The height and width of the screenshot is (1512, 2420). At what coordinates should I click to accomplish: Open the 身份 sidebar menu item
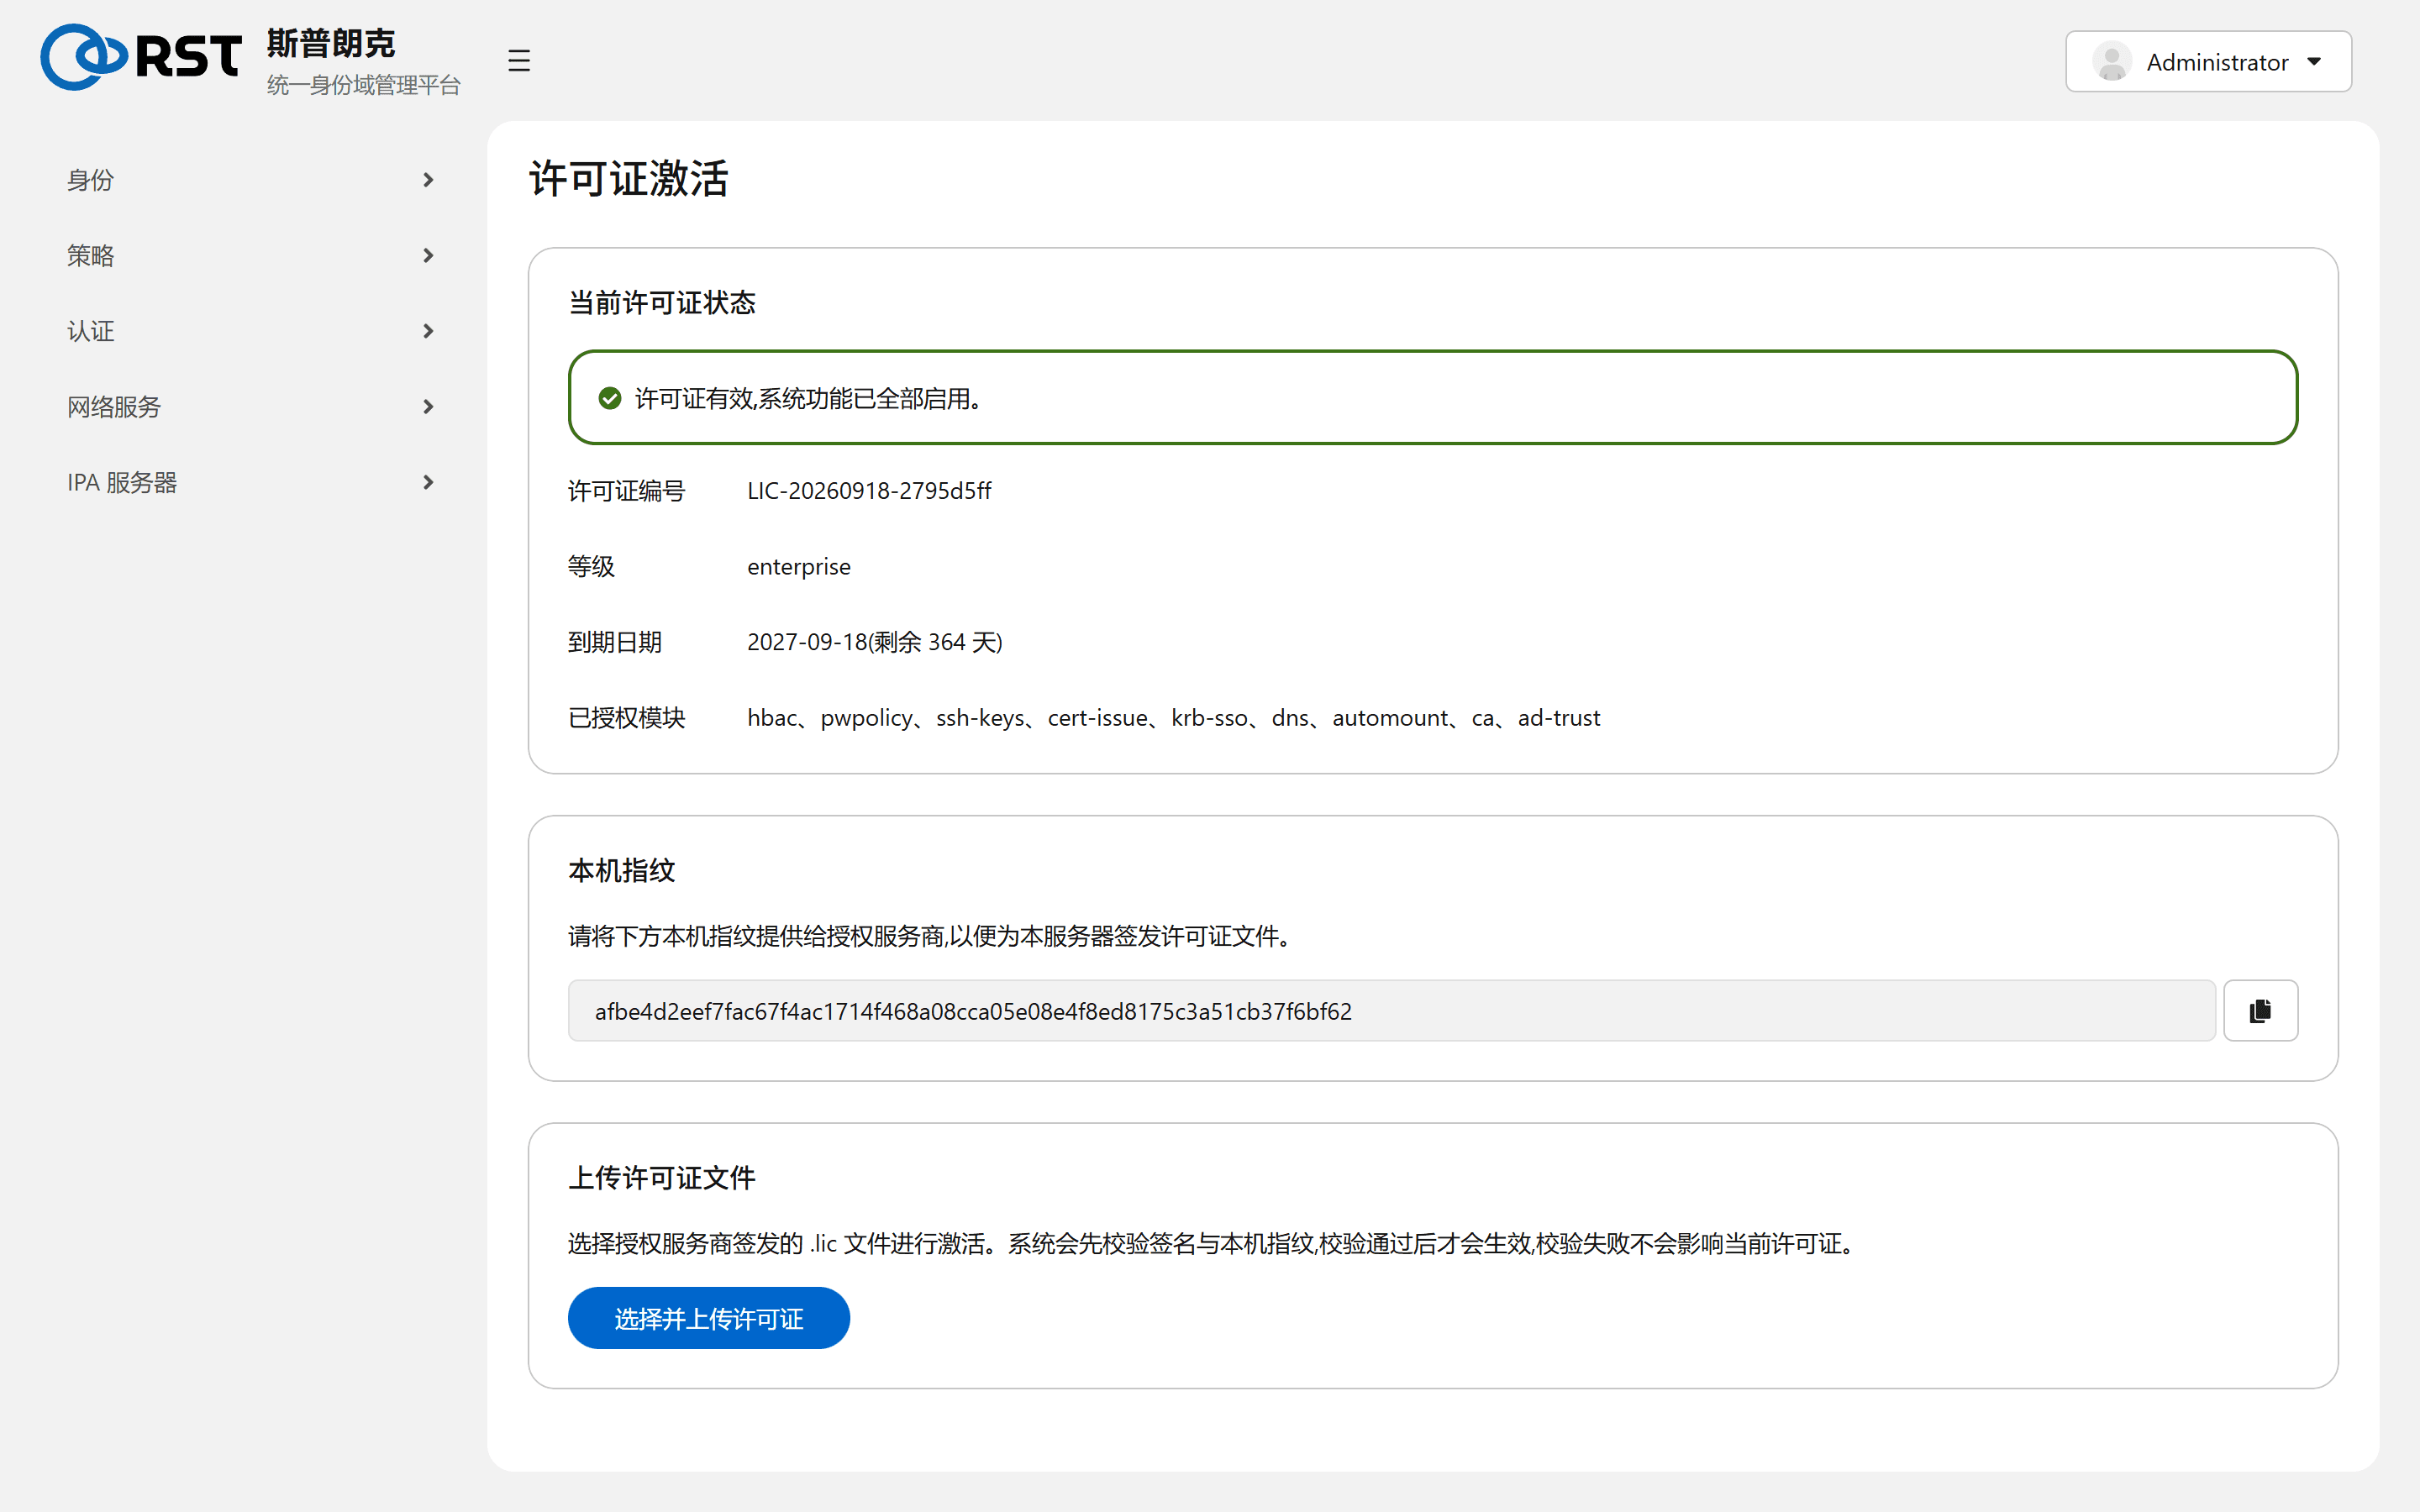[250, 180]
